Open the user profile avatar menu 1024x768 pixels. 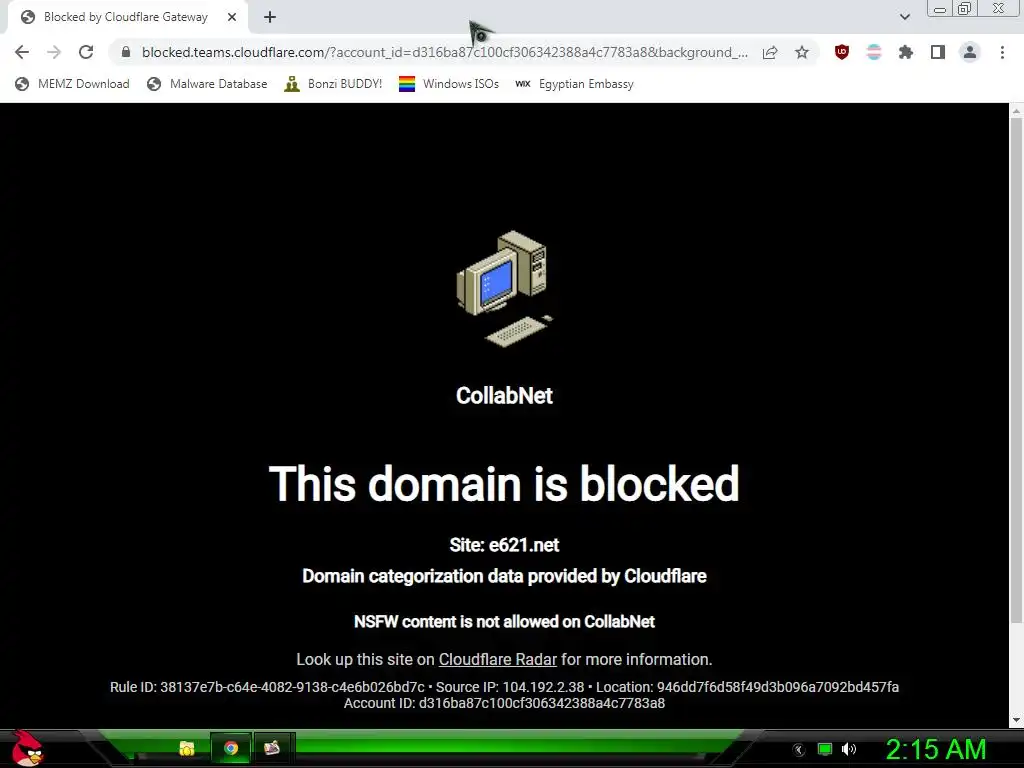(x=970, y=52)
